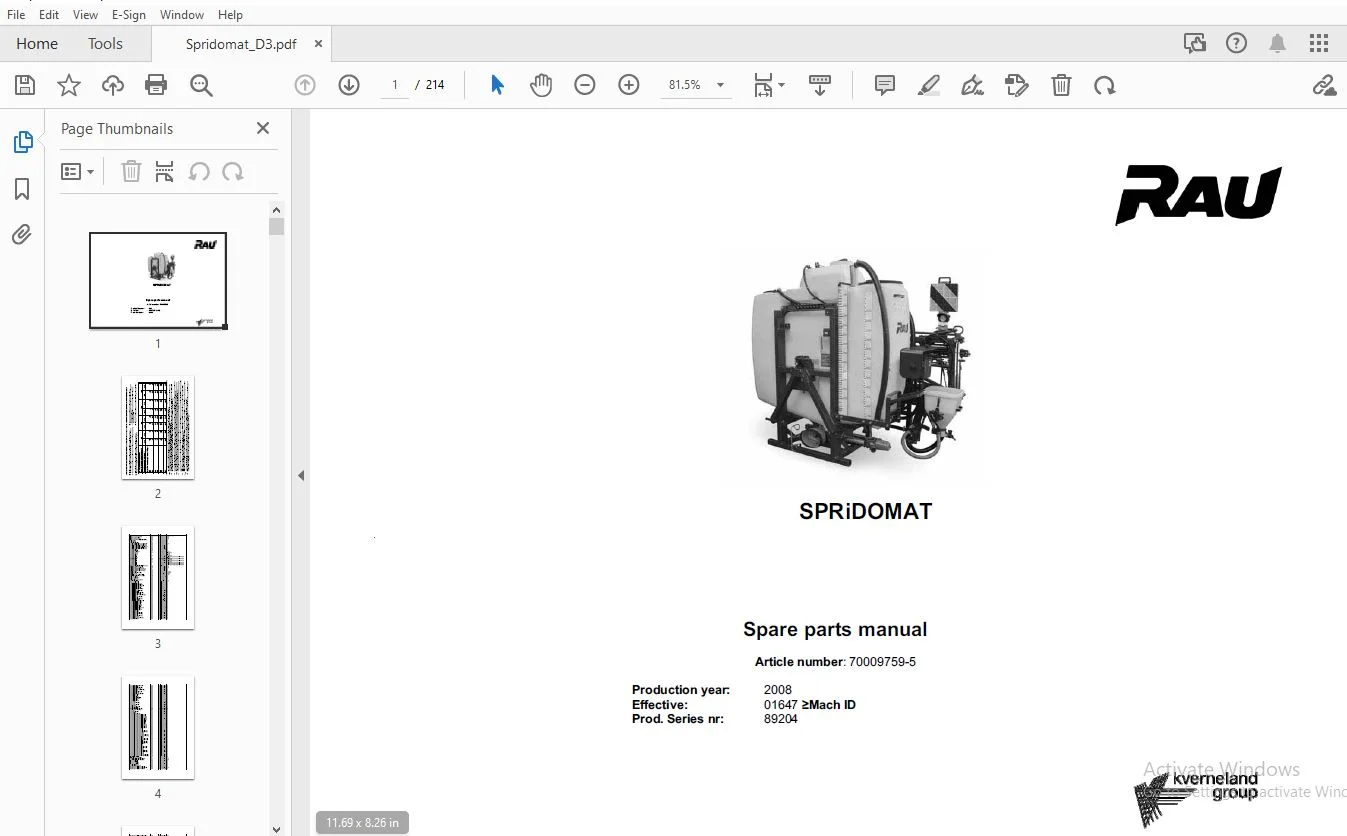Screen dimensions: 1347x836
Task: Open the E-Sign menu
Action: (x=129, y=14)
